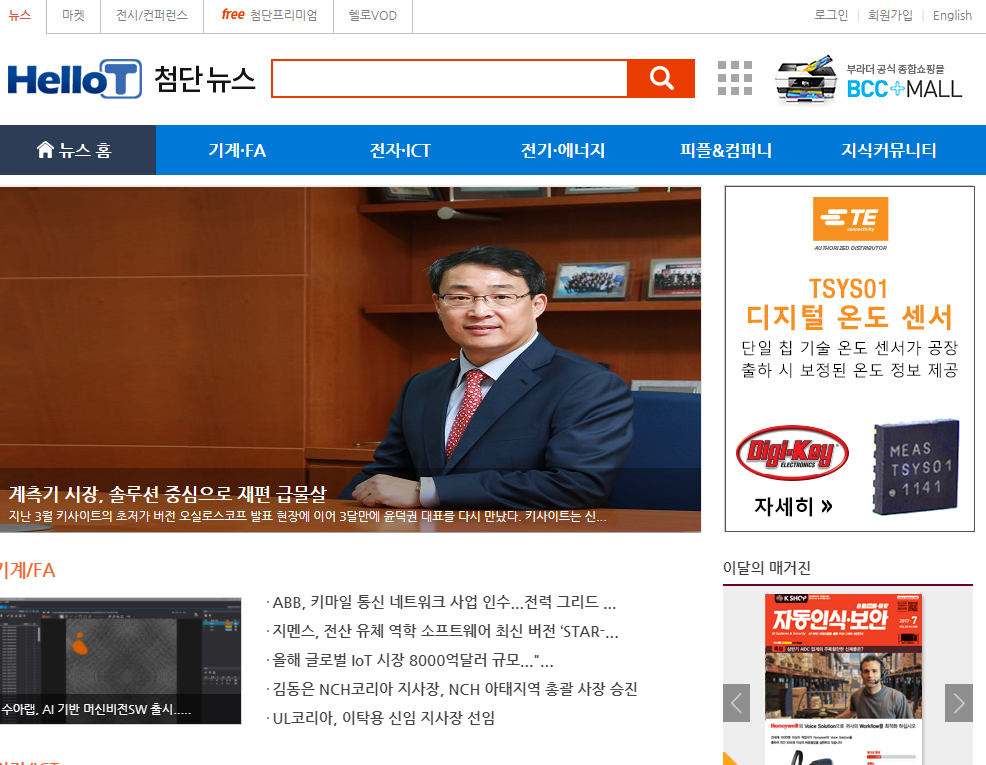The height and width of the screenshot is (765, 986).
Task: Select the 전기·에너지 menu item
Action: click(563, 151)
